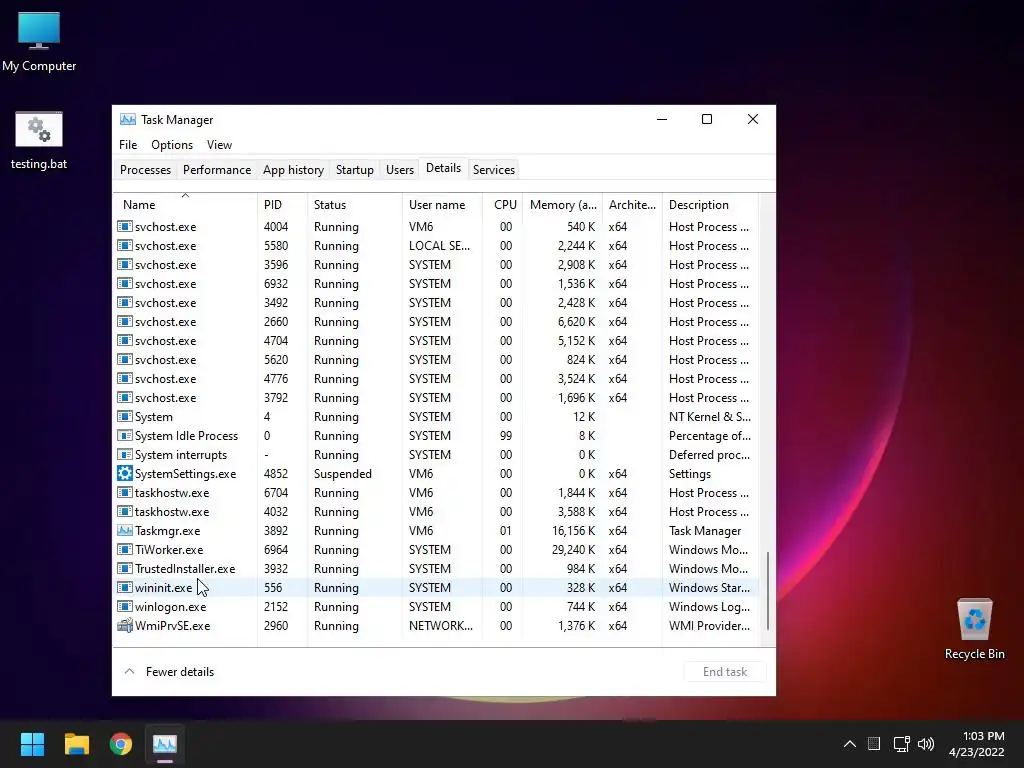Select PID 6932 cell
This screenshot has width=1024, height=768.
276,283
